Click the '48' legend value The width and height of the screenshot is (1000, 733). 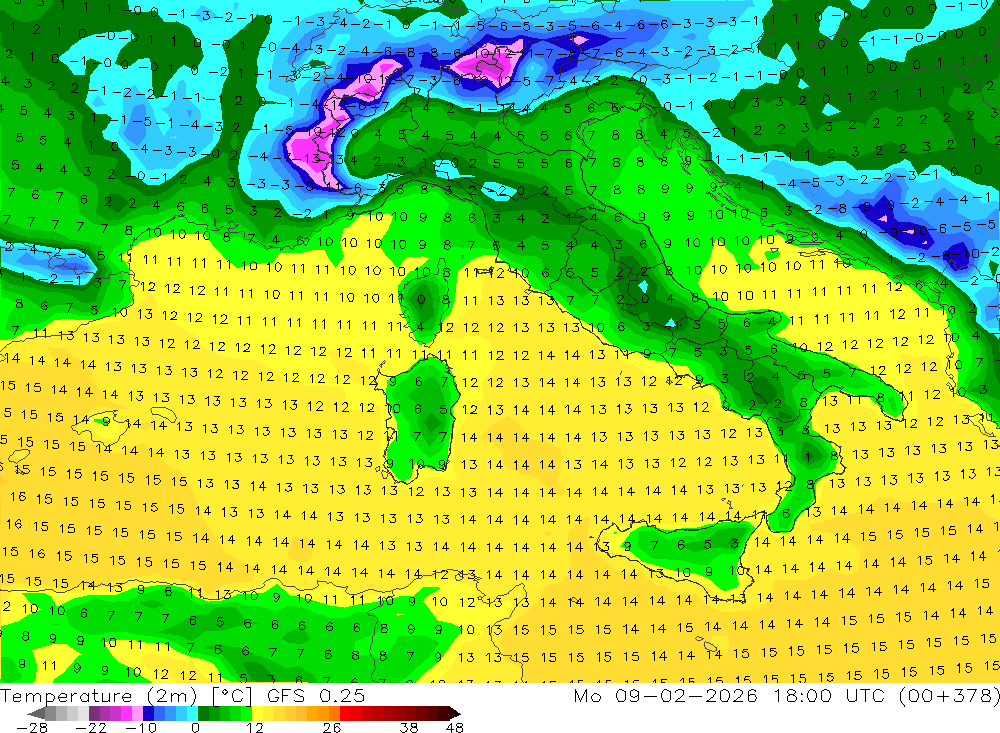point(454,727)
